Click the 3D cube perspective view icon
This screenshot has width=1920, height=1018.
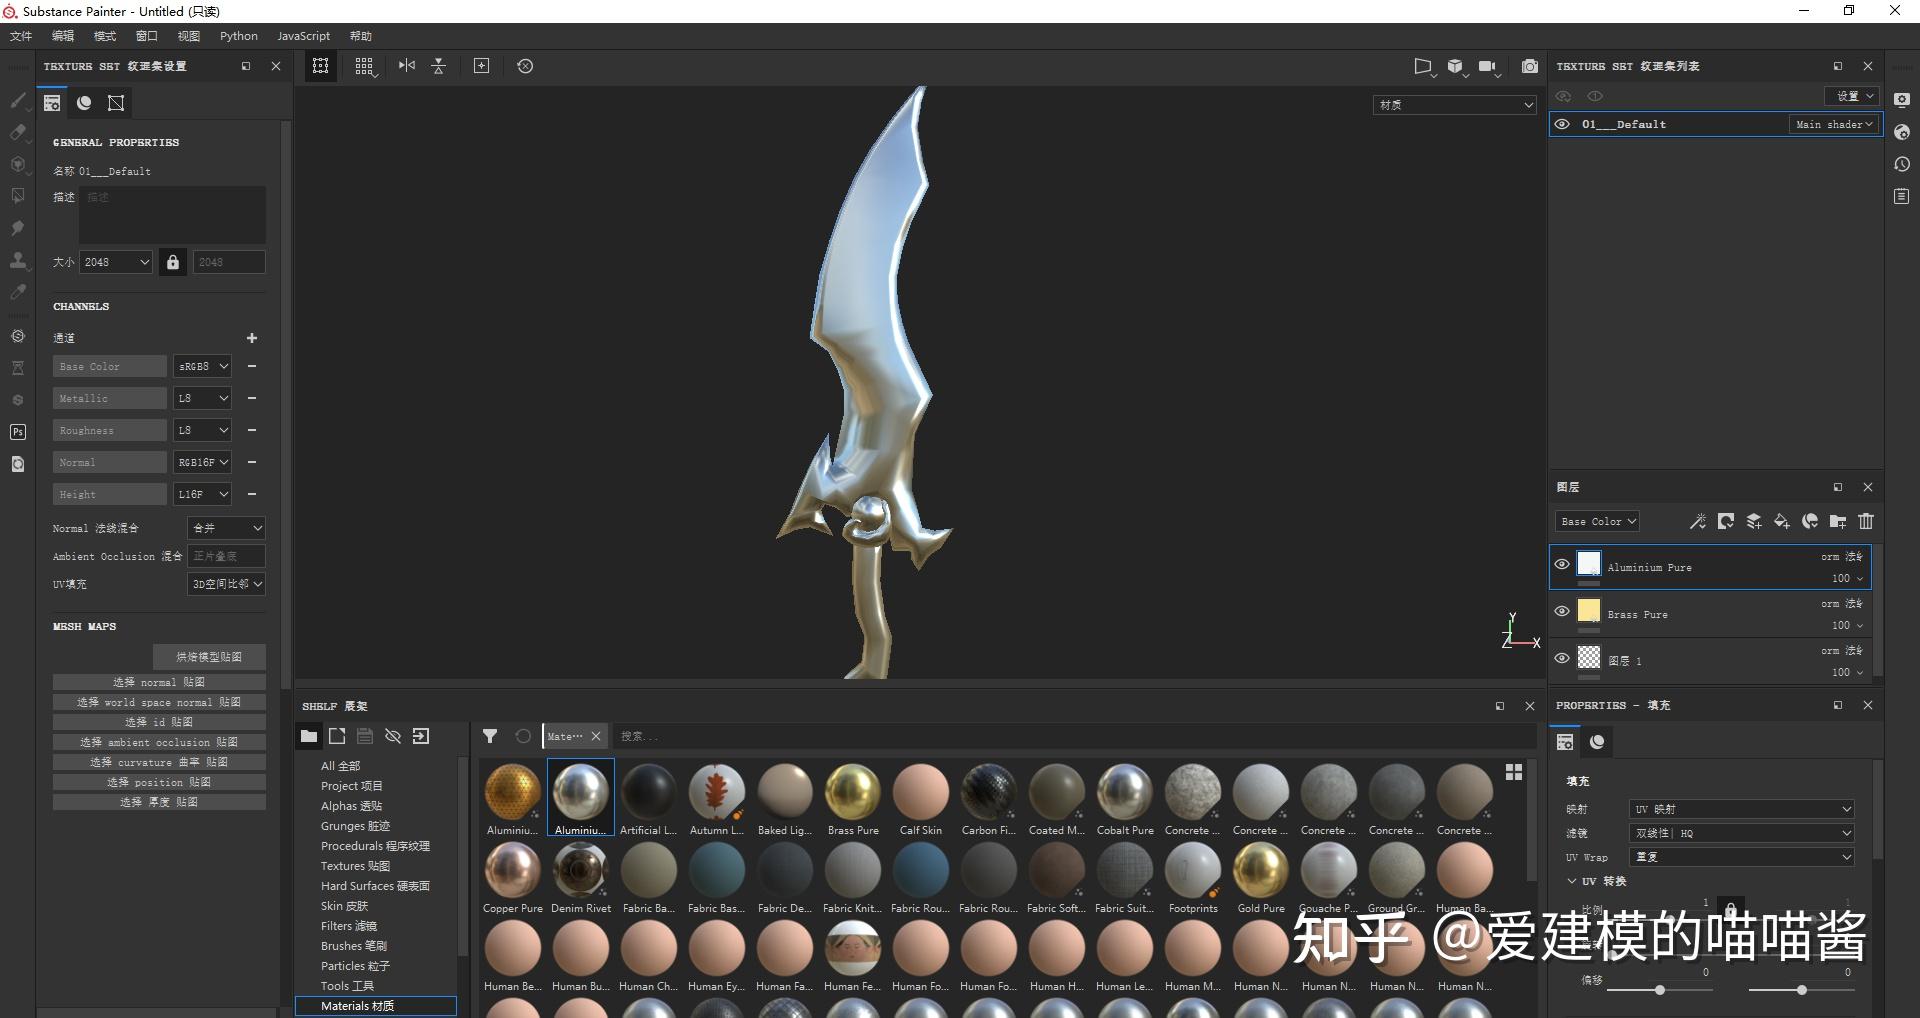[x=1455, y=67]
